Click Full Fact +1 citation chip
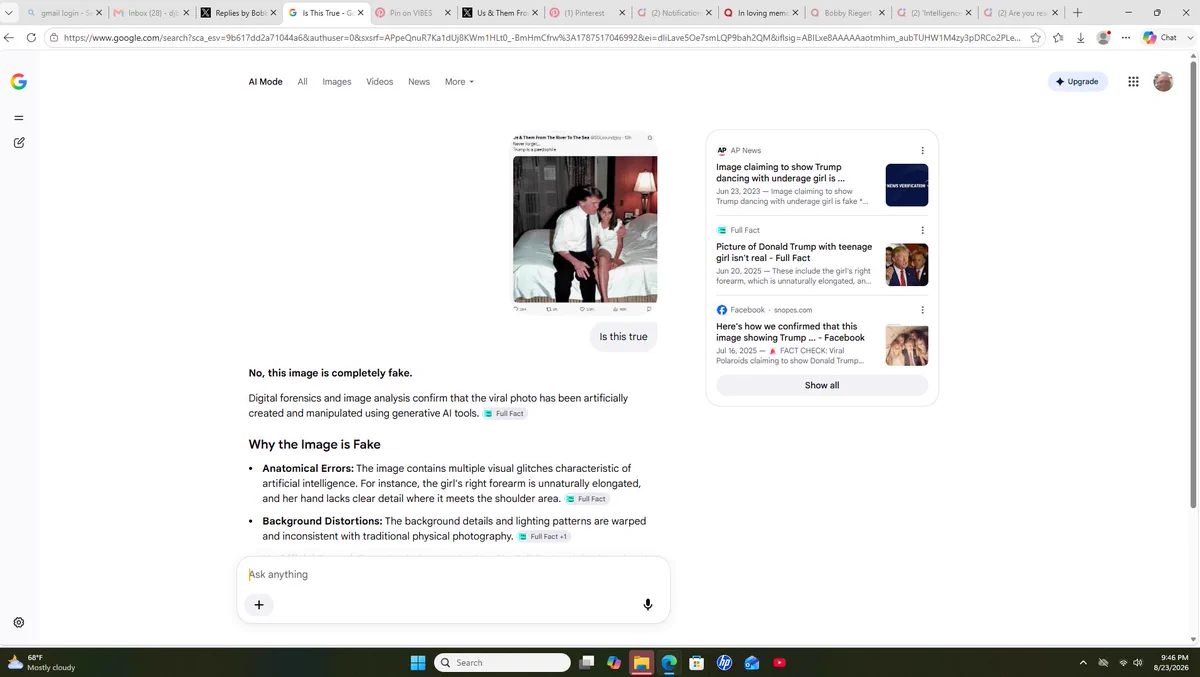 (x=544, y=536)
